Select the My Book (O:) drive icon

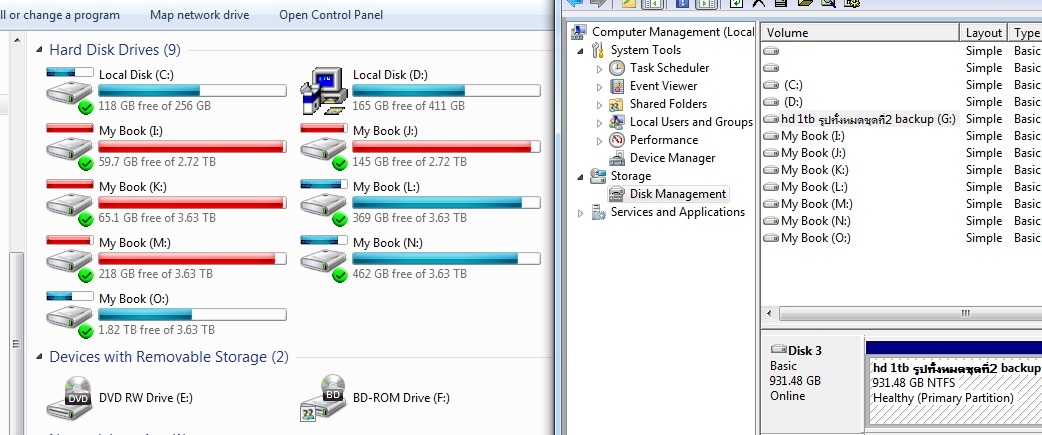(69, 315)
